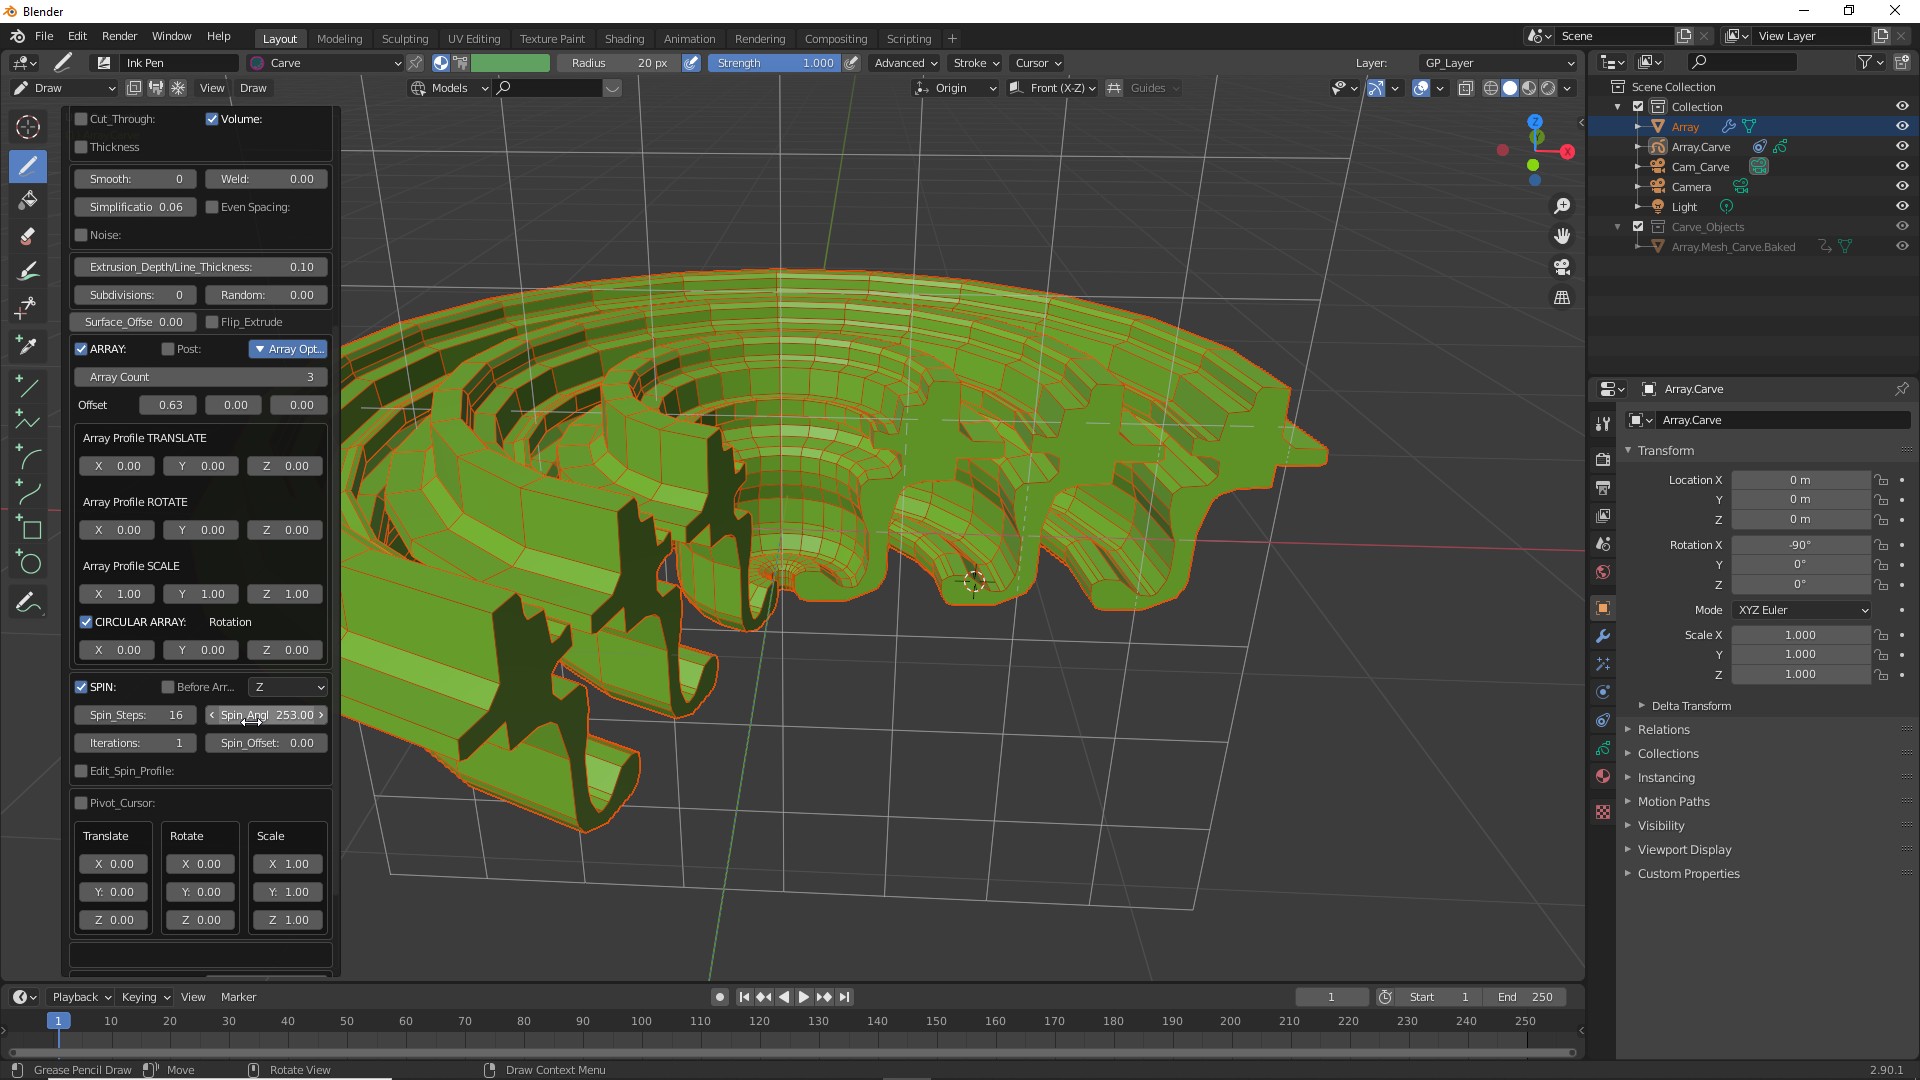Select the Erase tool
Image resolution: width=1920 pixels, height=1080 pixels.
[28, 236]
